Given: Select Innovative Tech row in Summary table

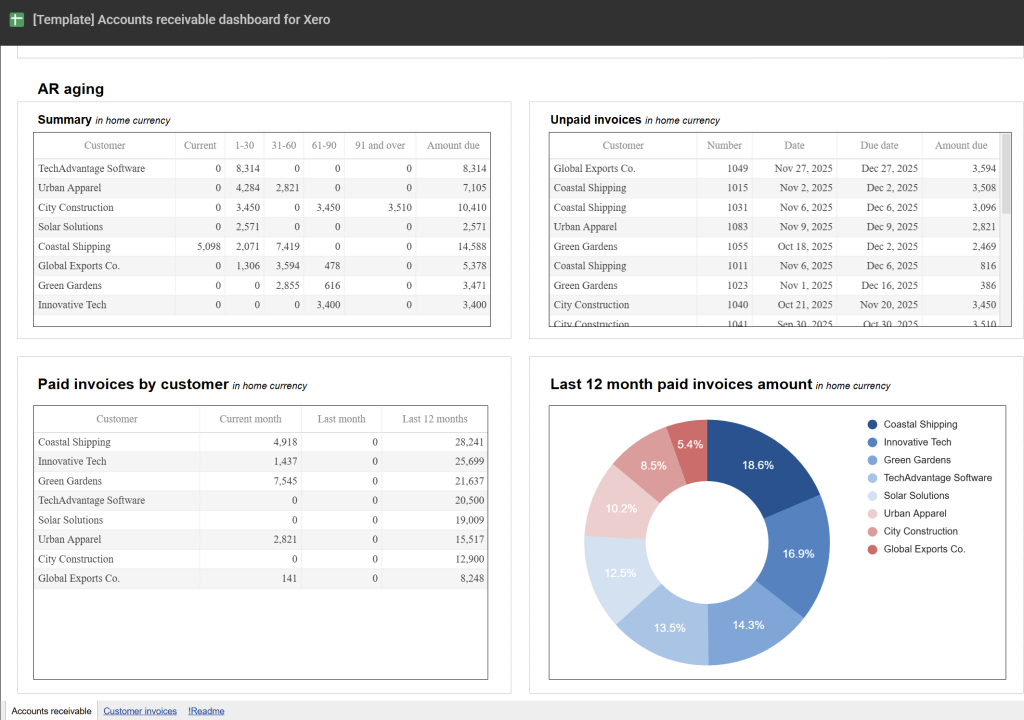Looking at the screenshot, I should click(x=262, y=305).
